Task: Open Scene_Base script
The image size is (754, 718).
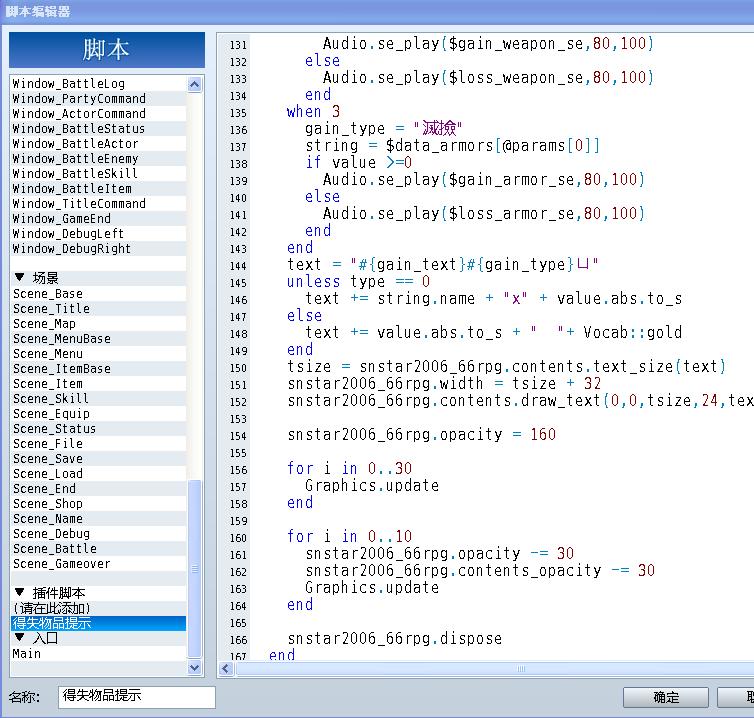Action: (x=98, y=293)
